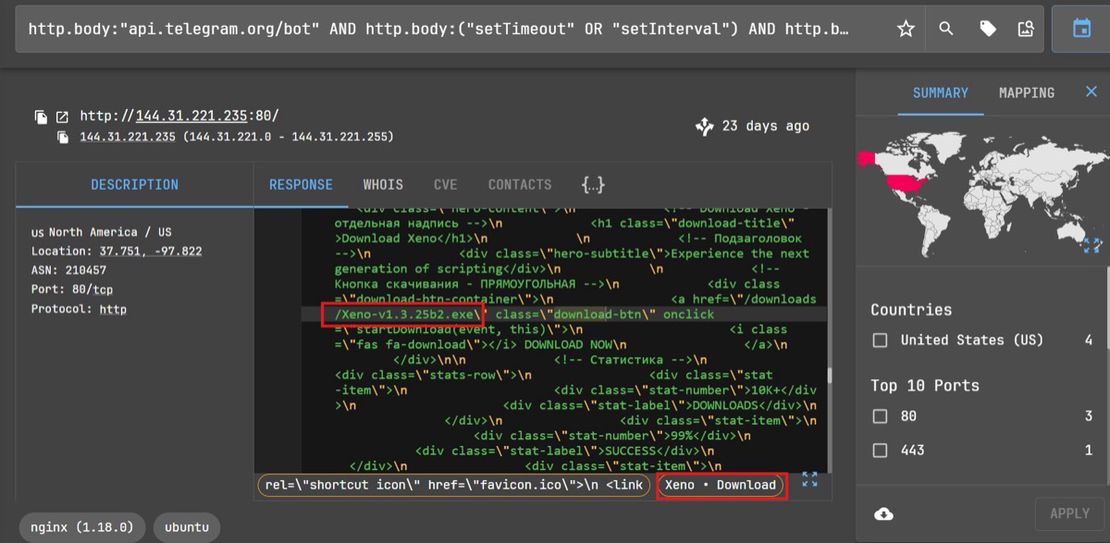Switch to the MAPPING tab

click(x=1026, y=93)
